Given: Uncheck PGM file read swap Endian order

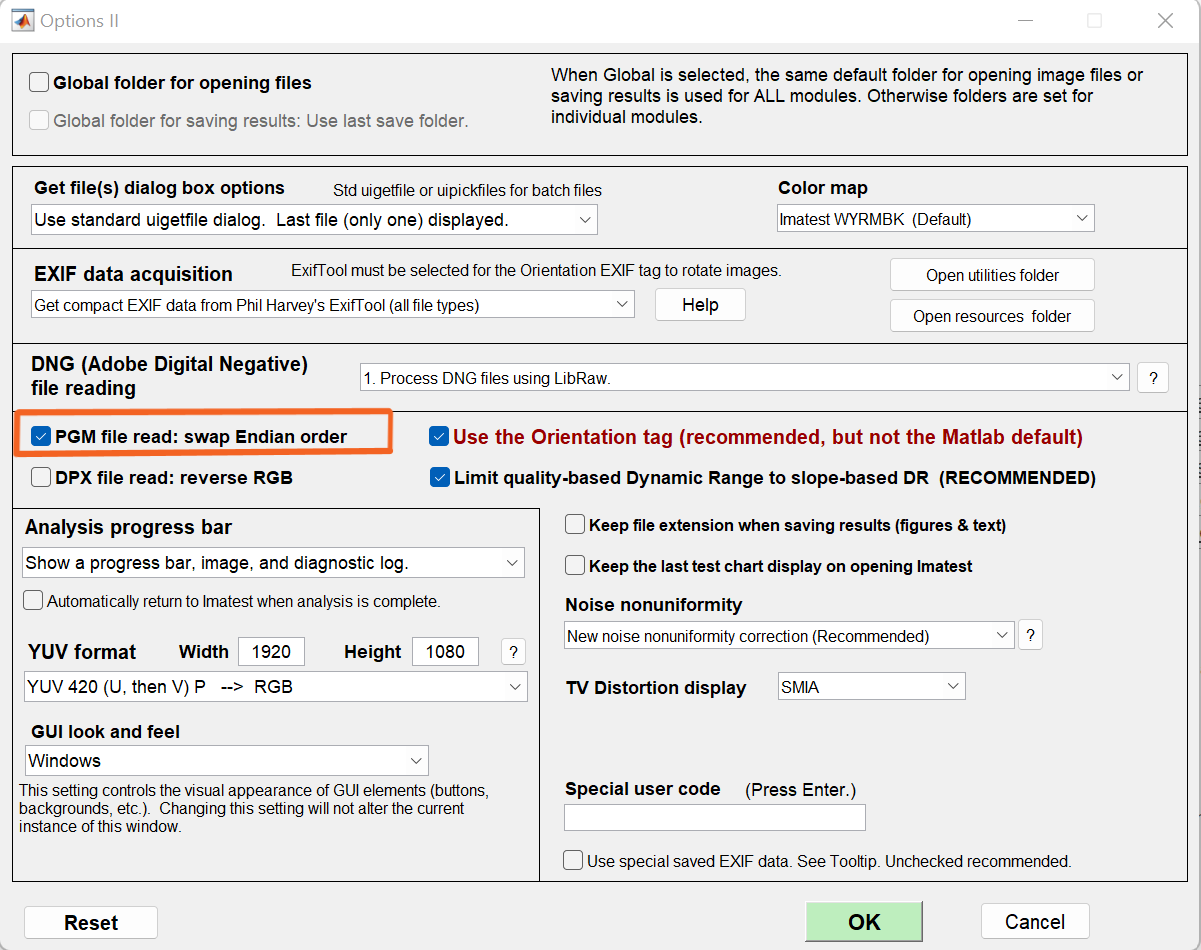Looking at the screenshot, I should [41, 436].
